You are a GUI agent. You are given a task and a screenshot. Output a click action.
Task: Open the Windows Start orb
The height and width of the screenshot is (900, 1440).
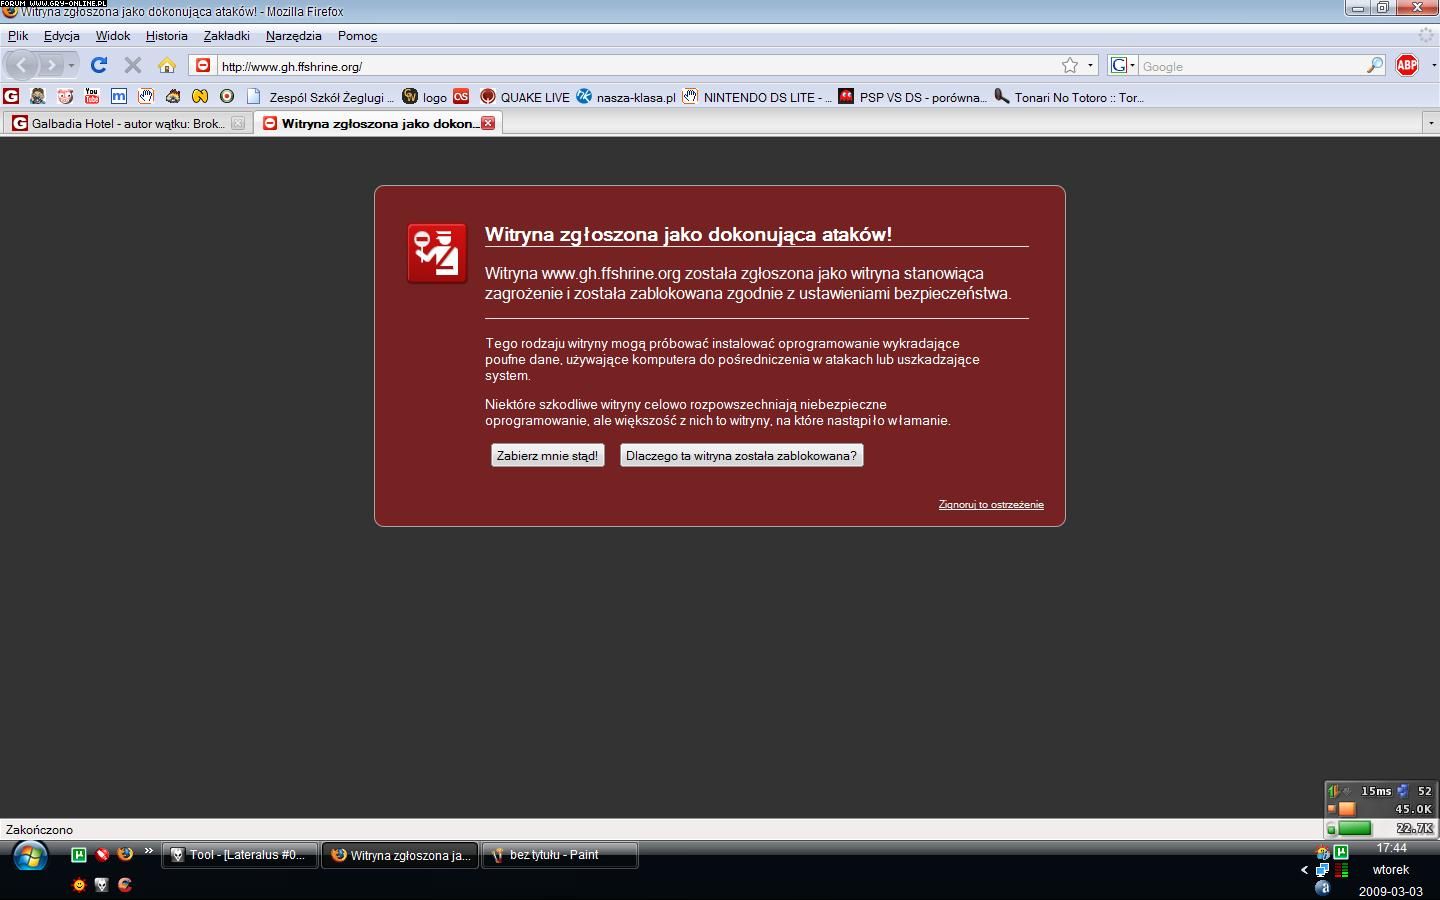30,857
